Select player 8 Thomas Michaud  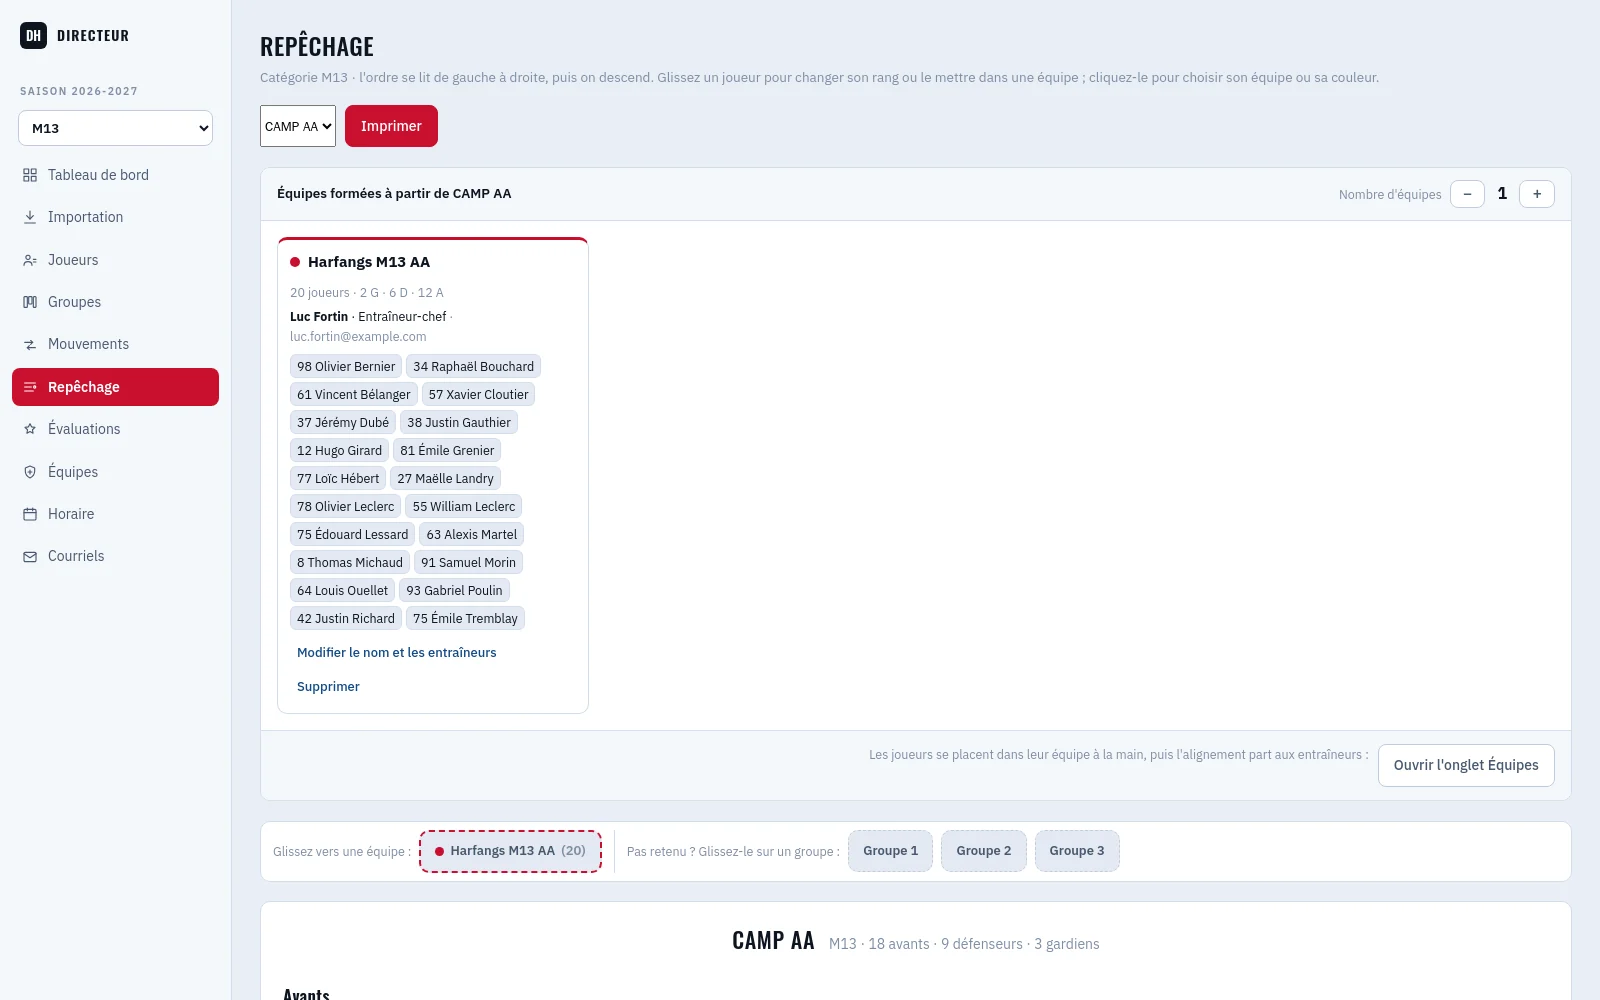click(350, 563)
